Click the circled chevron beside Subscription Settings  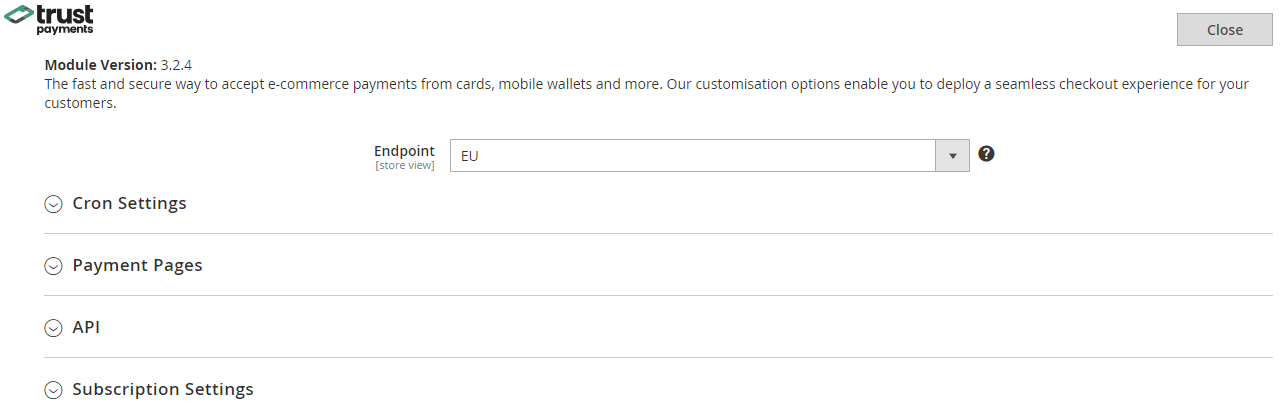point(54,390)
